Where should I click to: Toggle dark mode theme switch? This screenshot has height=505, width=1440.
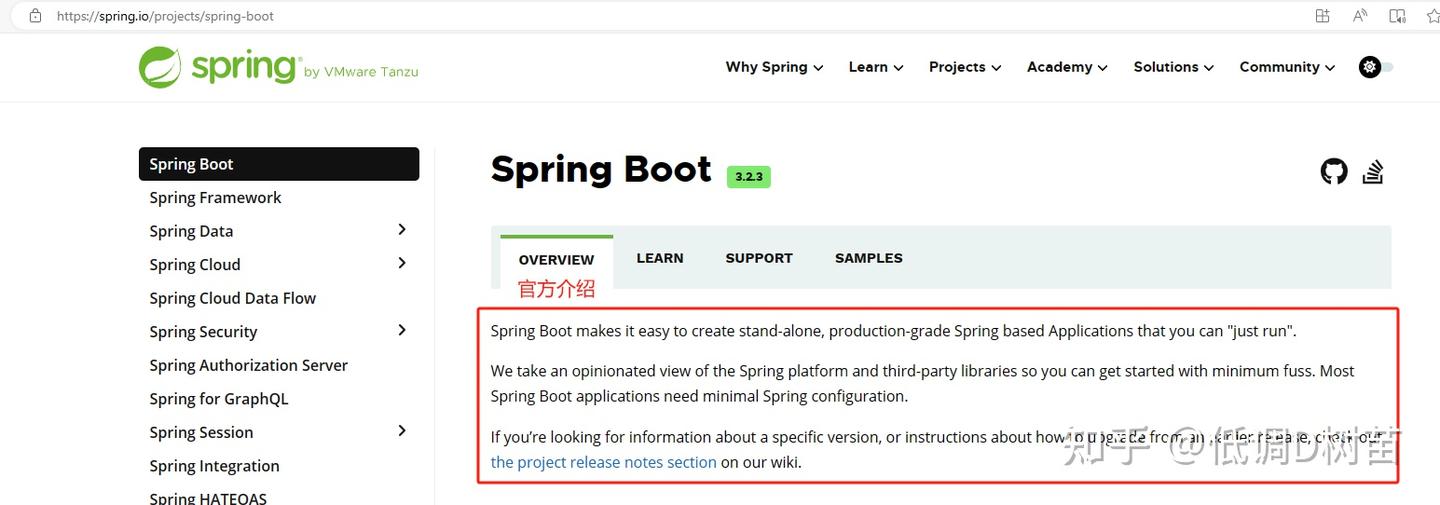pyautogui.click(x=1376, y=67)
